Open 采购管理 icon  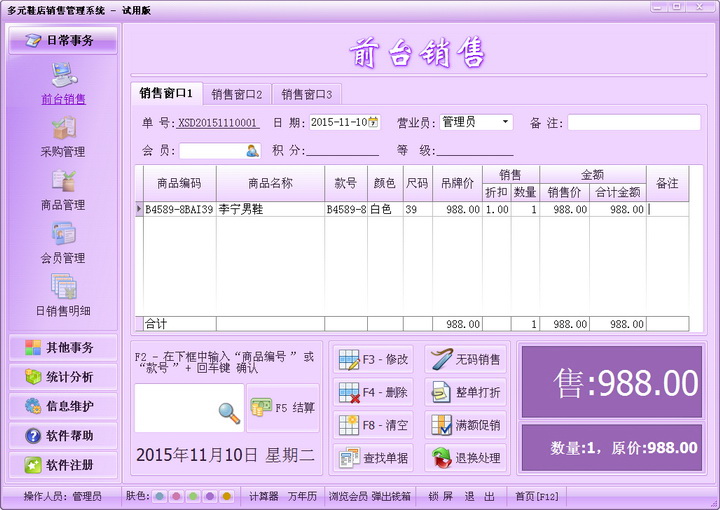coord(64,127)
